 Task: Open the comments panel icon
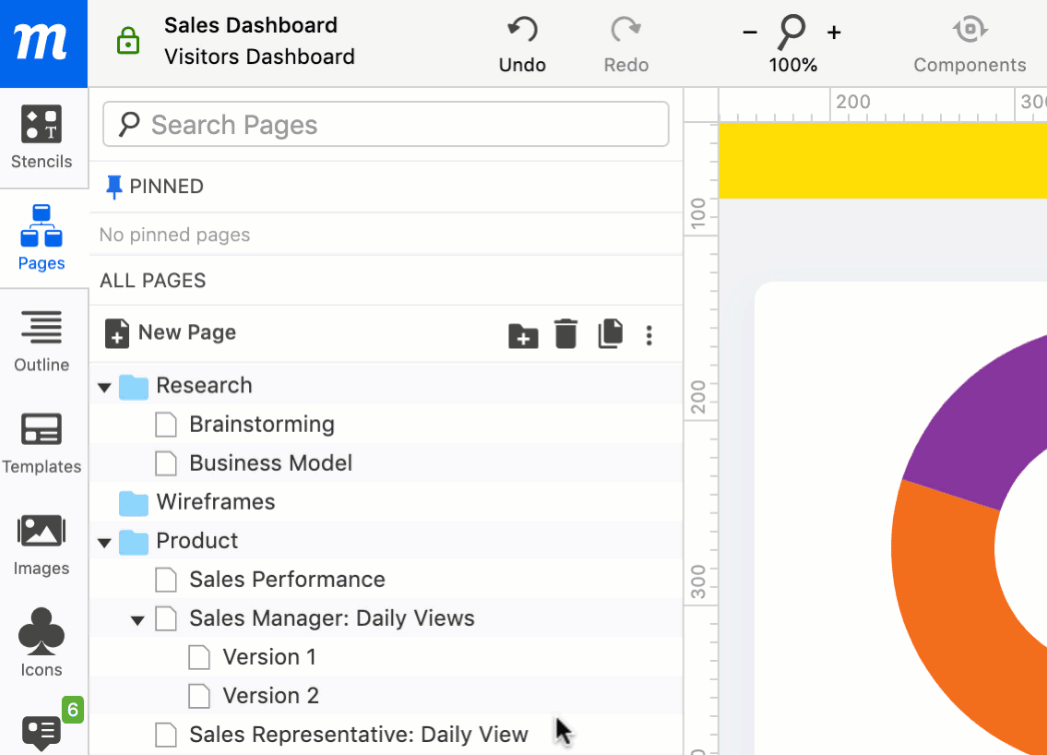coord(41,731)
